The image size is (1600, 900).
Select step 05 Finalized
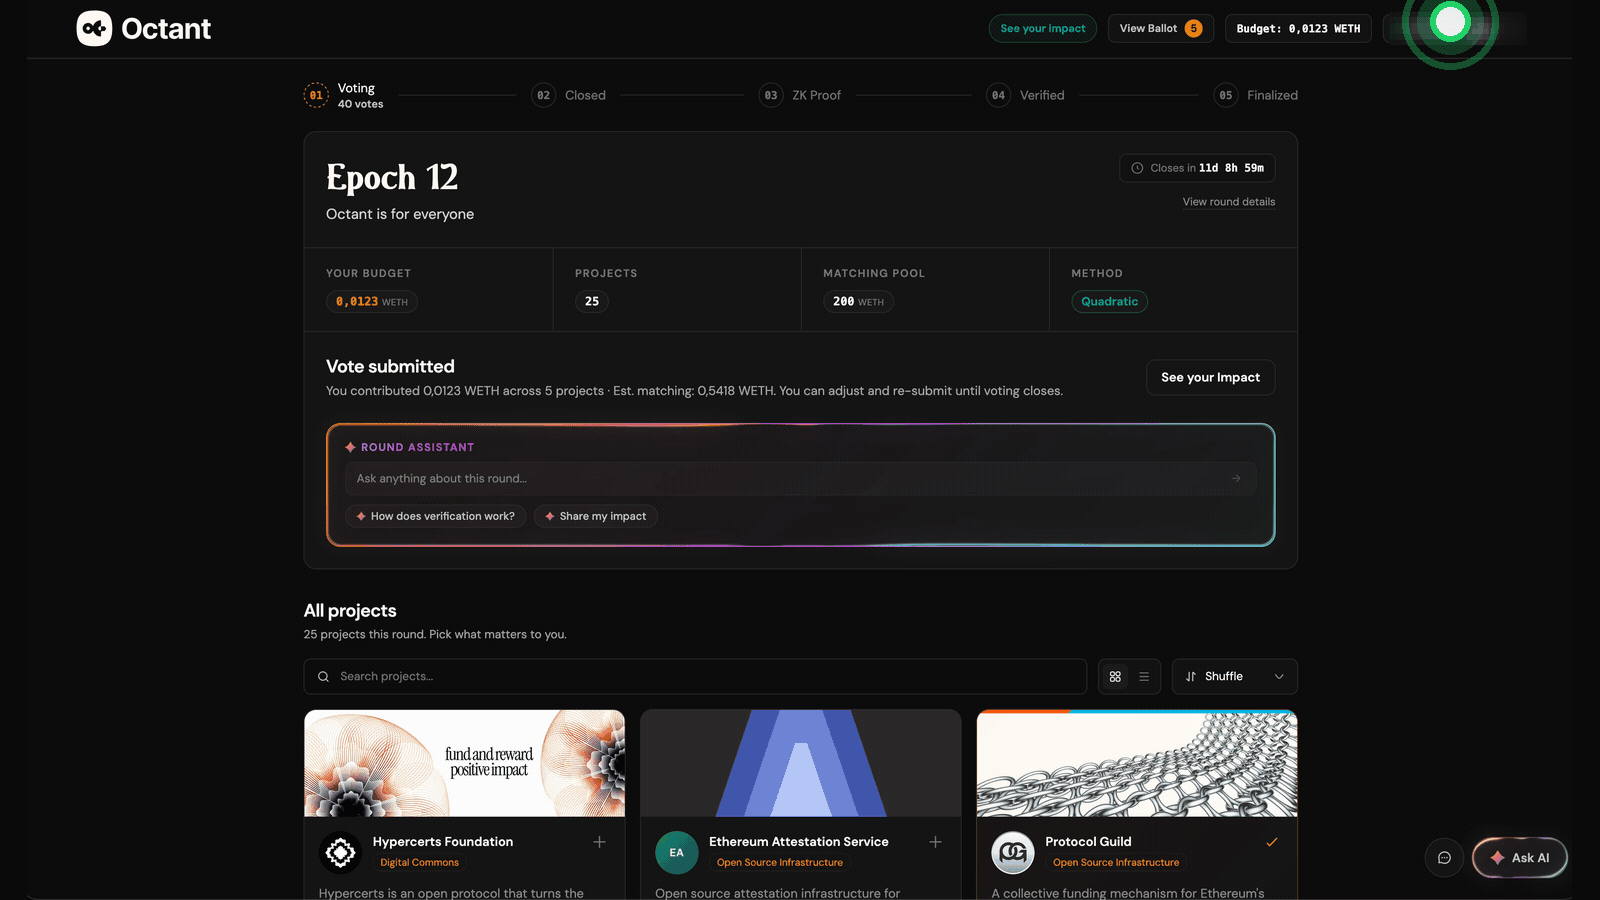pyautogui.click(x=1255, y=95)
